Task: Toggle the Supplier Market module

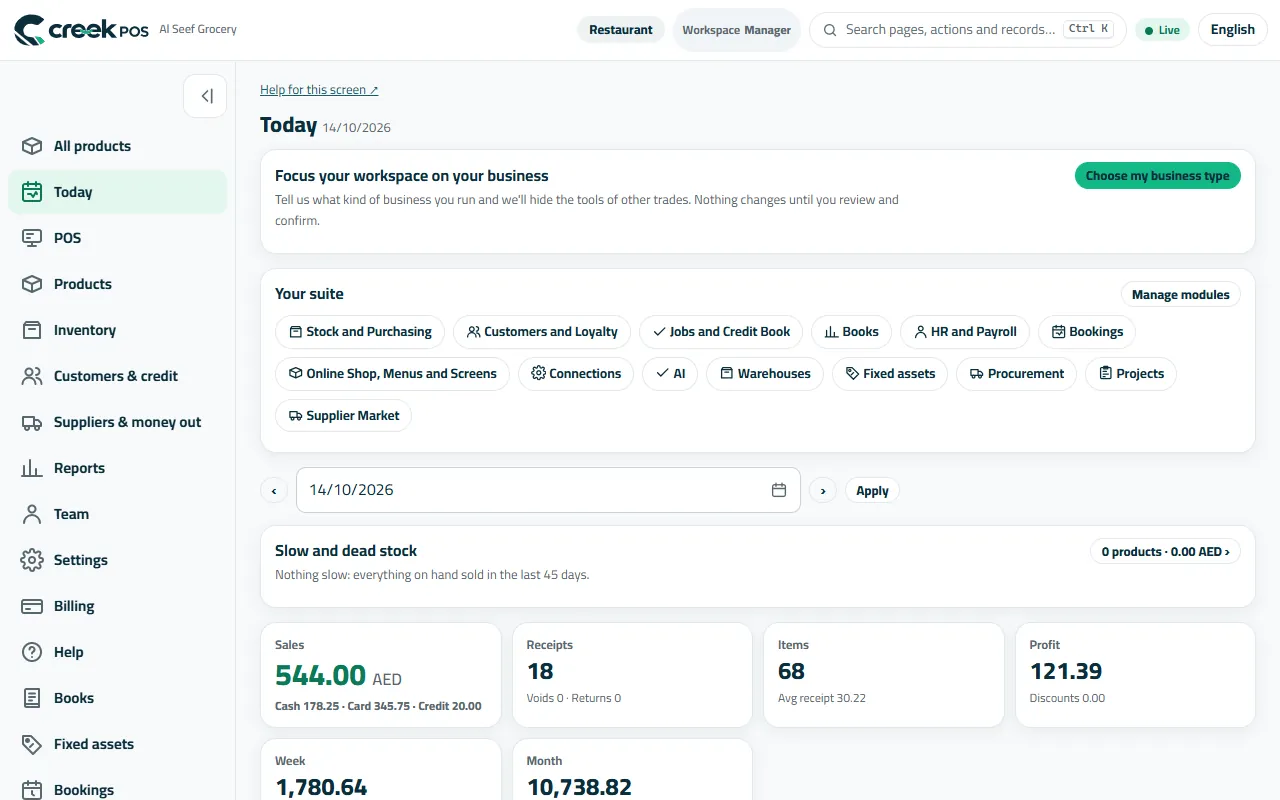Action: [x=343, y=416]
